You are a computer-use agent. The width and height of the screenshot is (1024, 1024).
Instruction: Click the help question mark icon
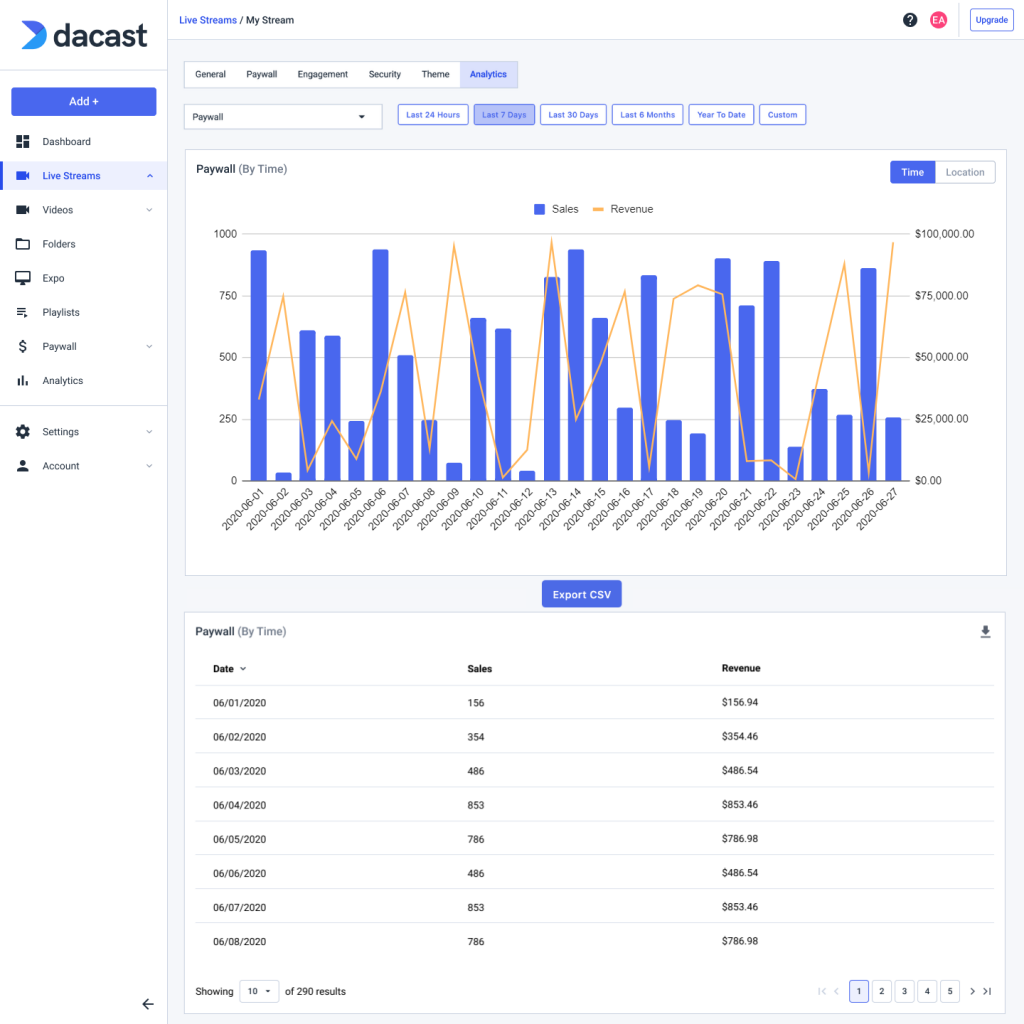(909, 19)
